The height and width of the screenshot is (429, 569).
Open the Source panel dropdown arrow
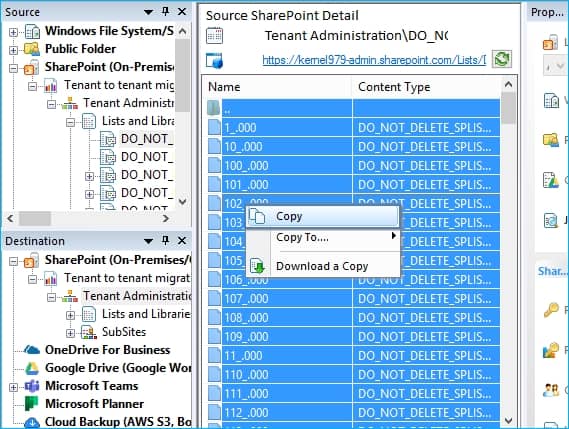148,12
